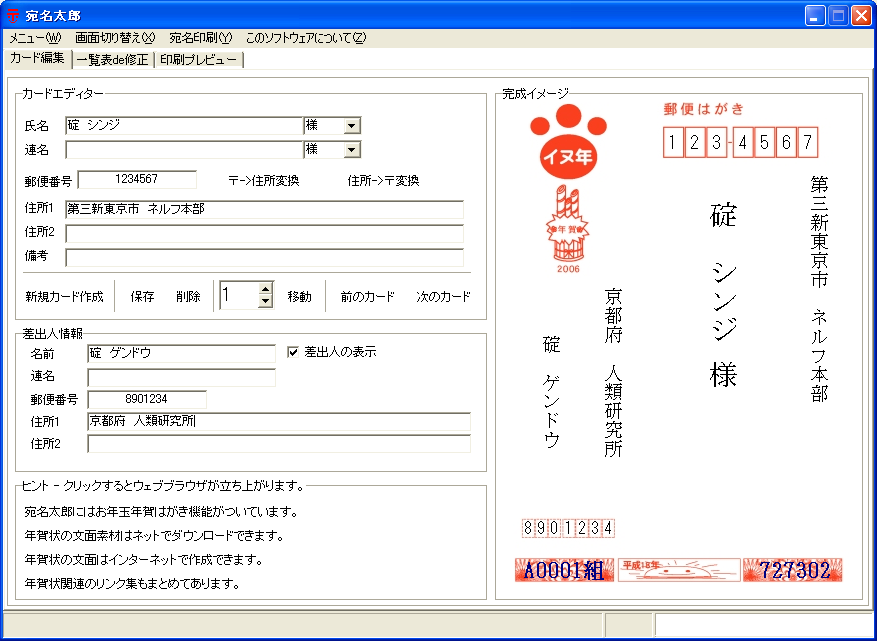Increase the card number with up arrow
Image resolution: width=877 pixels, height=641 pixels.
pos(266,289)
